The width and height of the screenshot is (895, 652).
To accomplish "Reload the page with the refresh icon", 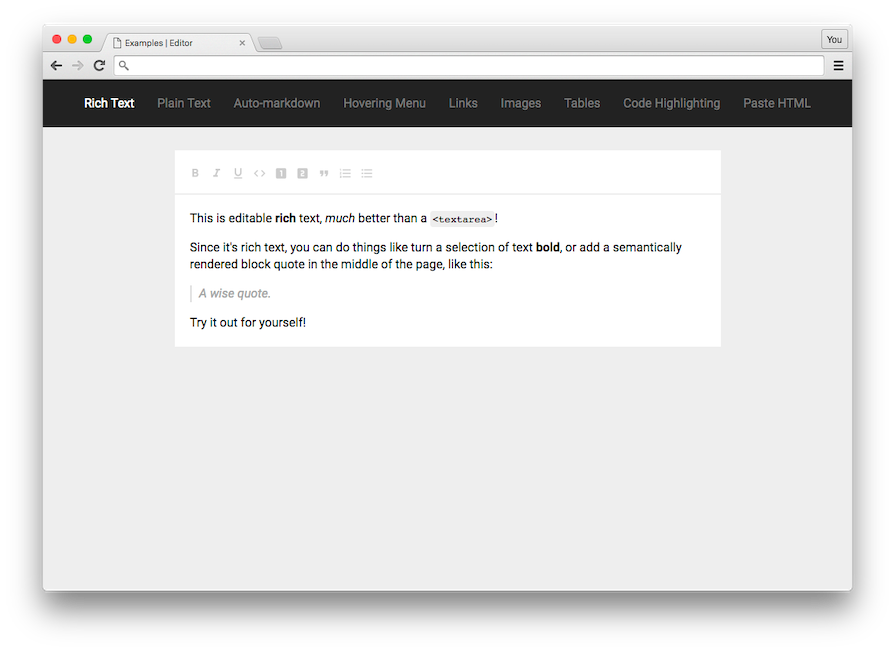I will 99,64.
